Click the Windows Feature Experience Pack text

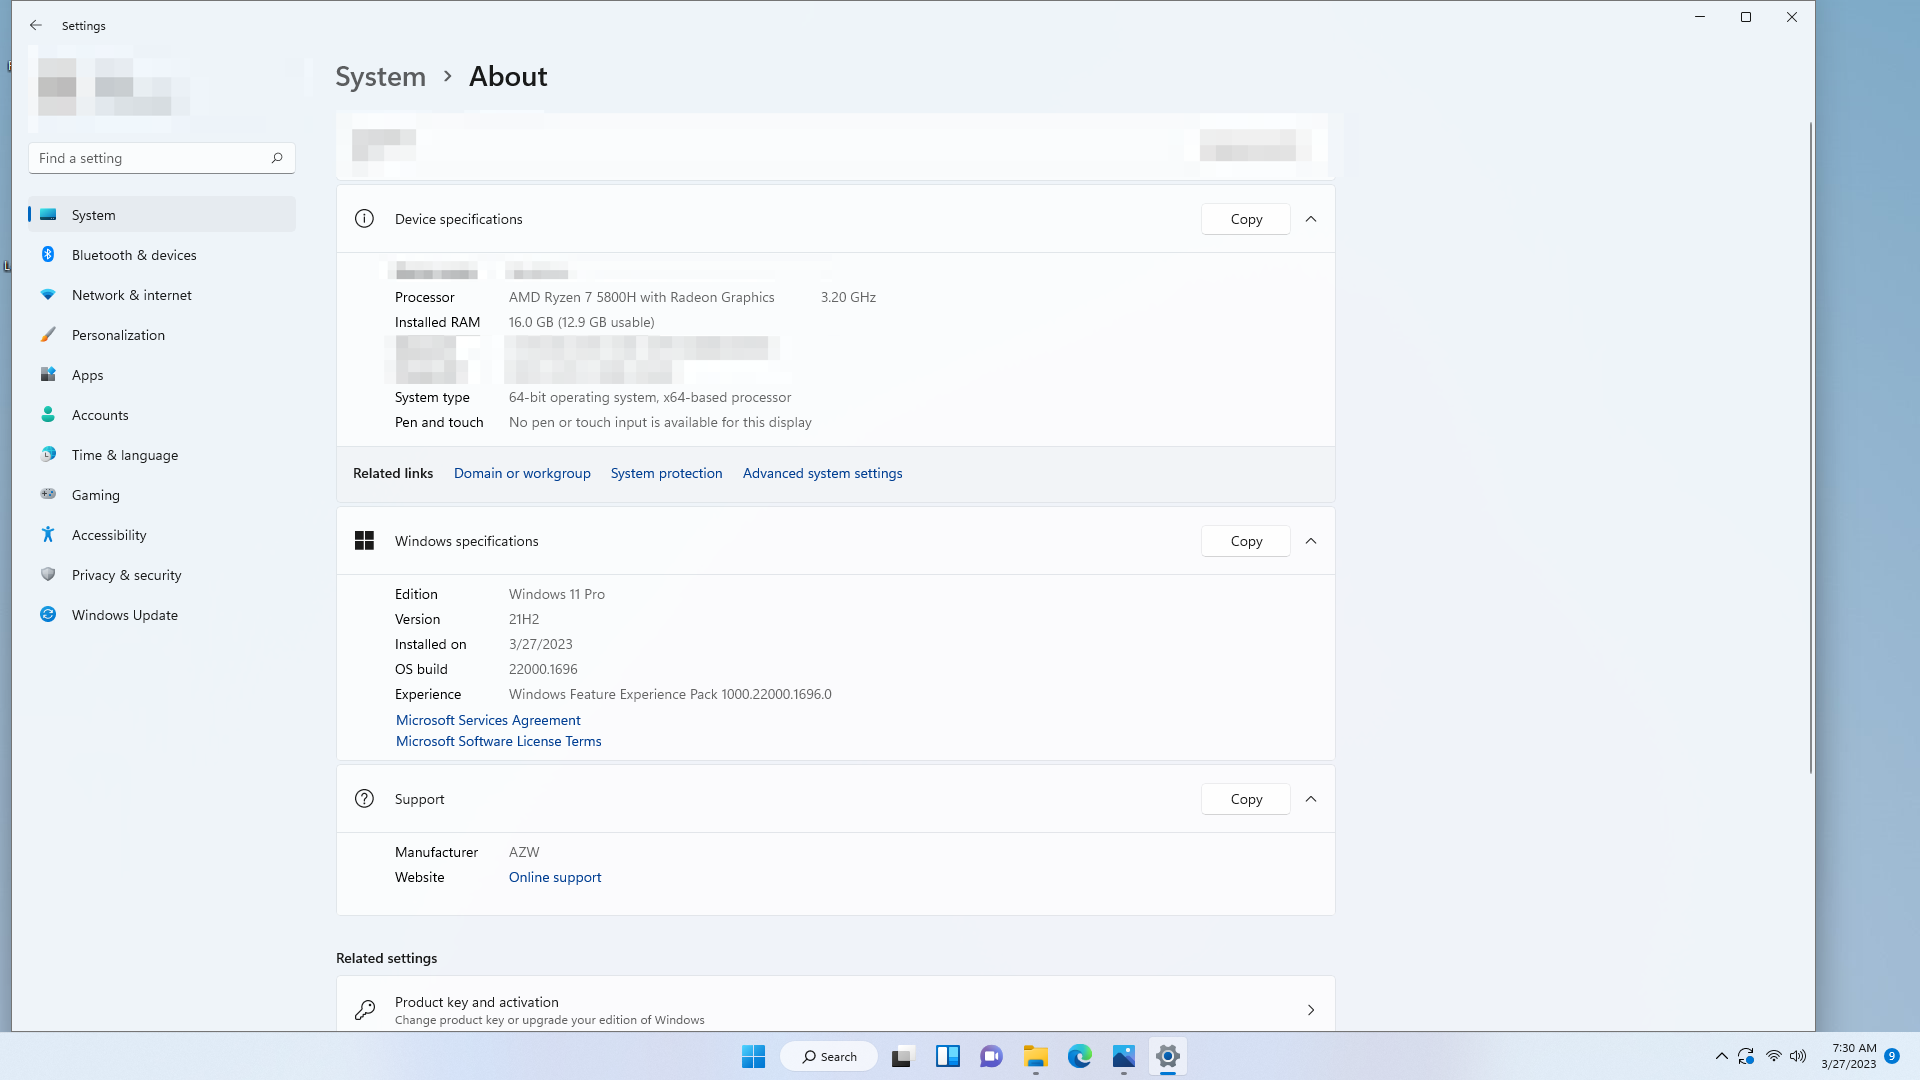coord(670,694)
